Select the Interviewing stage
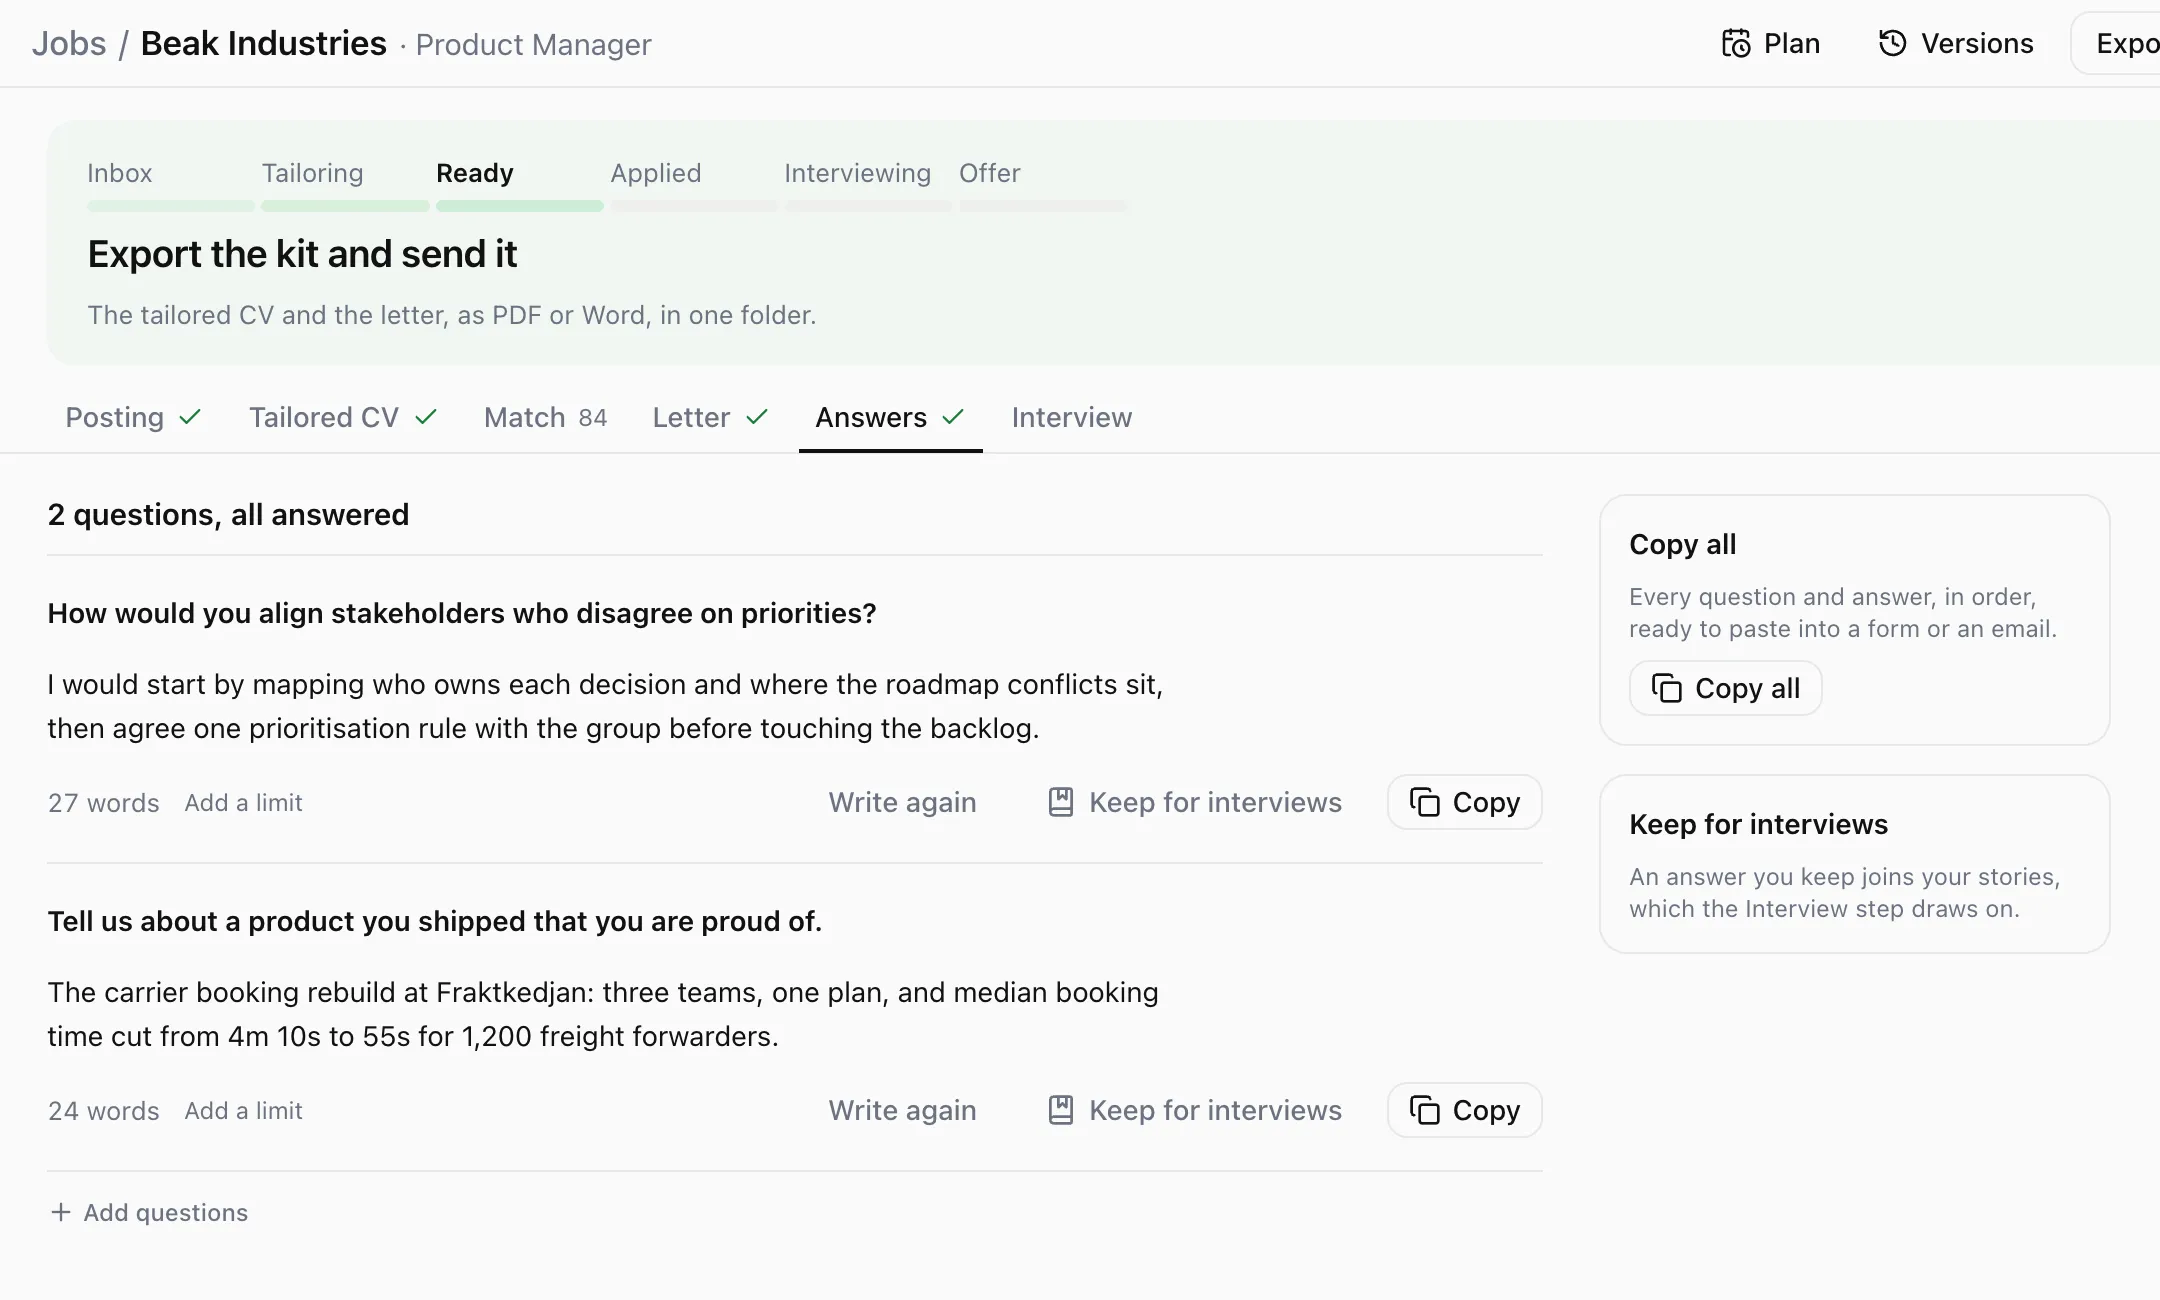Image resolution: width=2160 pixels, height=1300 pixels. click(857, 173)
